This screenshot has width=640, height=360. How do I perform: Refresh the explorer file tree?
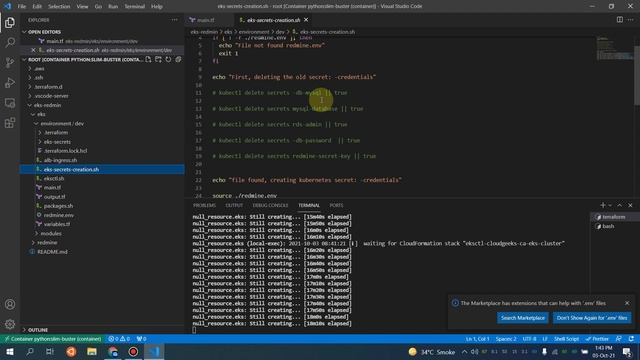click(168, 60)
